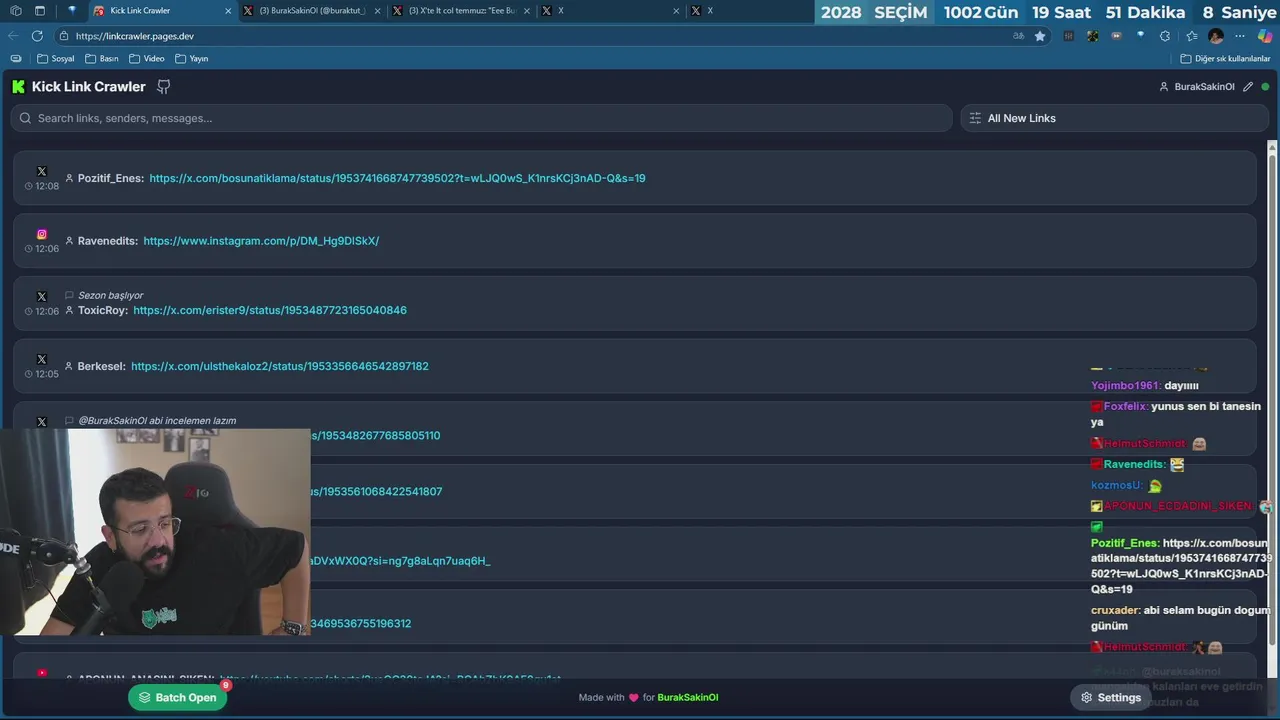Click the X platform icon on Berkesel row
This screenshot has height=720, width=1280.
point(42,359)
